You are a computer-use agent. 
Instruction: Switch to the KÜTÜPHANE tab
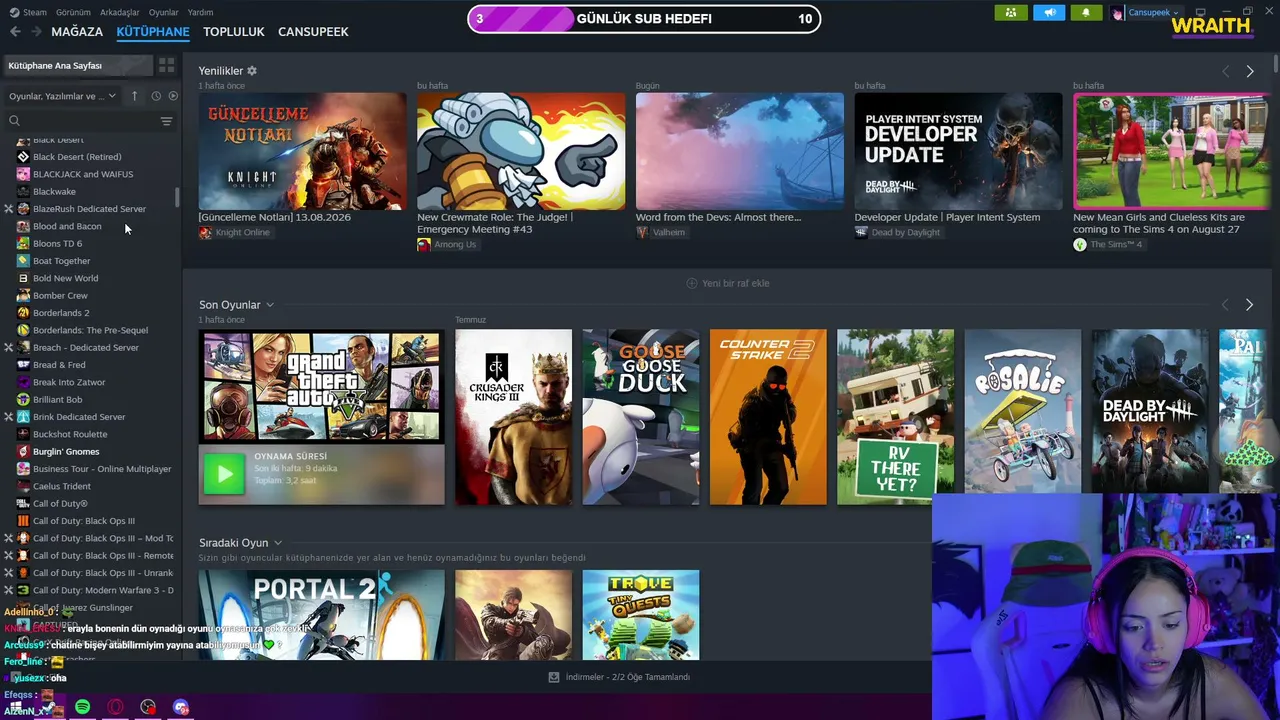pos(153,32)
